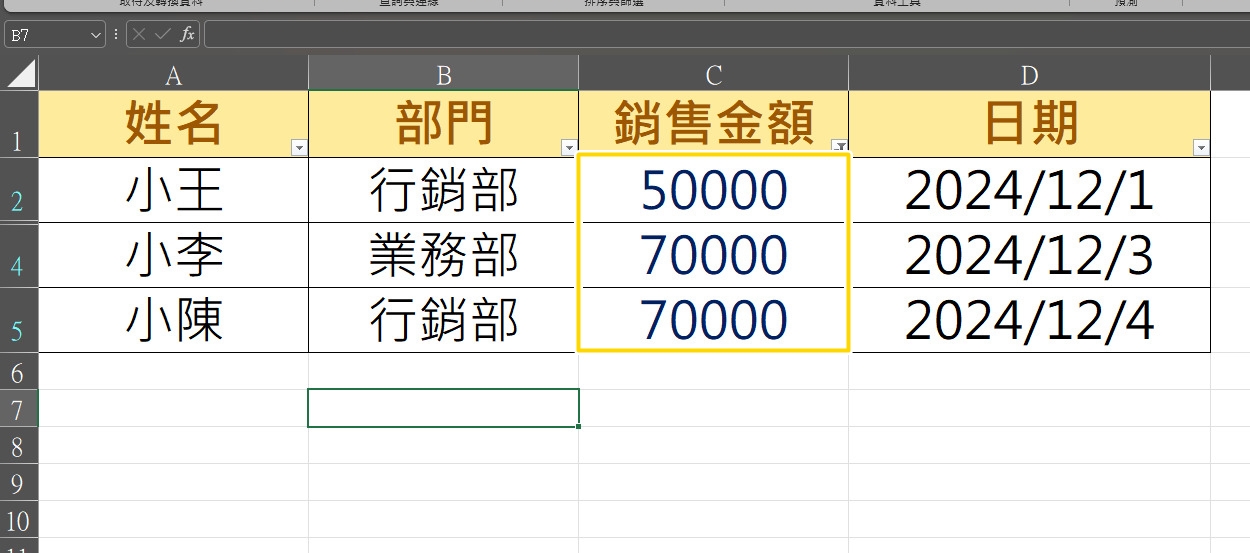Click inside the formula bar input

pos(720,35)
